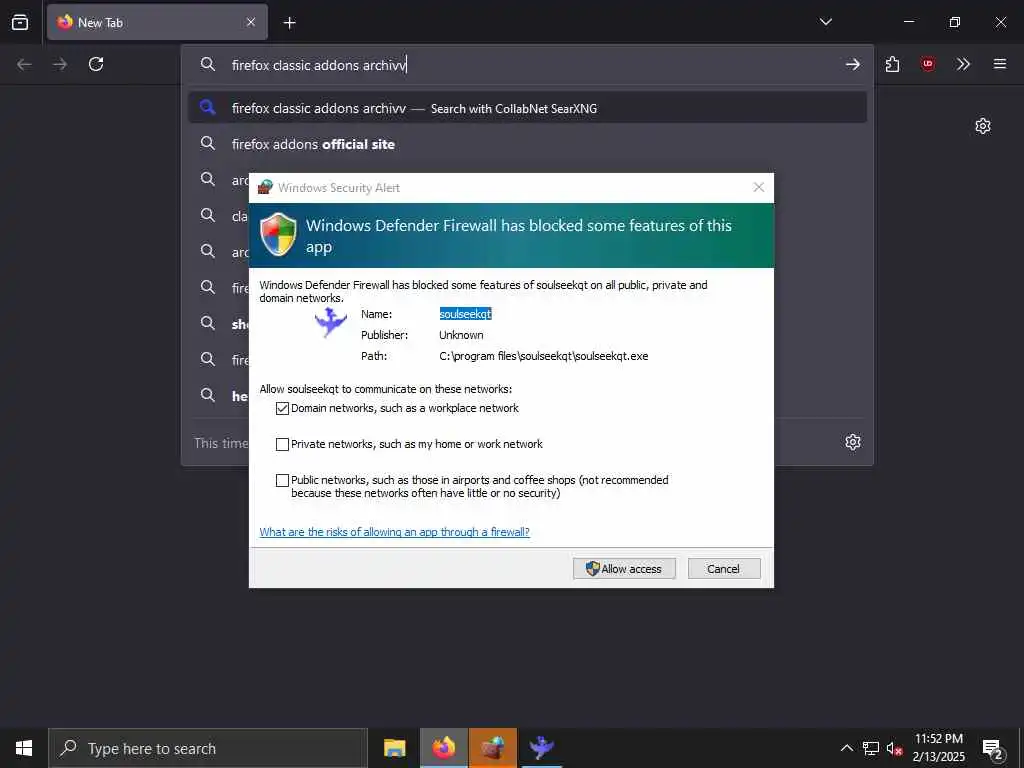This screenshot has width=1024, height=768.
Task: Click the soulseekqt bird app icon in dialog
Action: tap(330, 321)
